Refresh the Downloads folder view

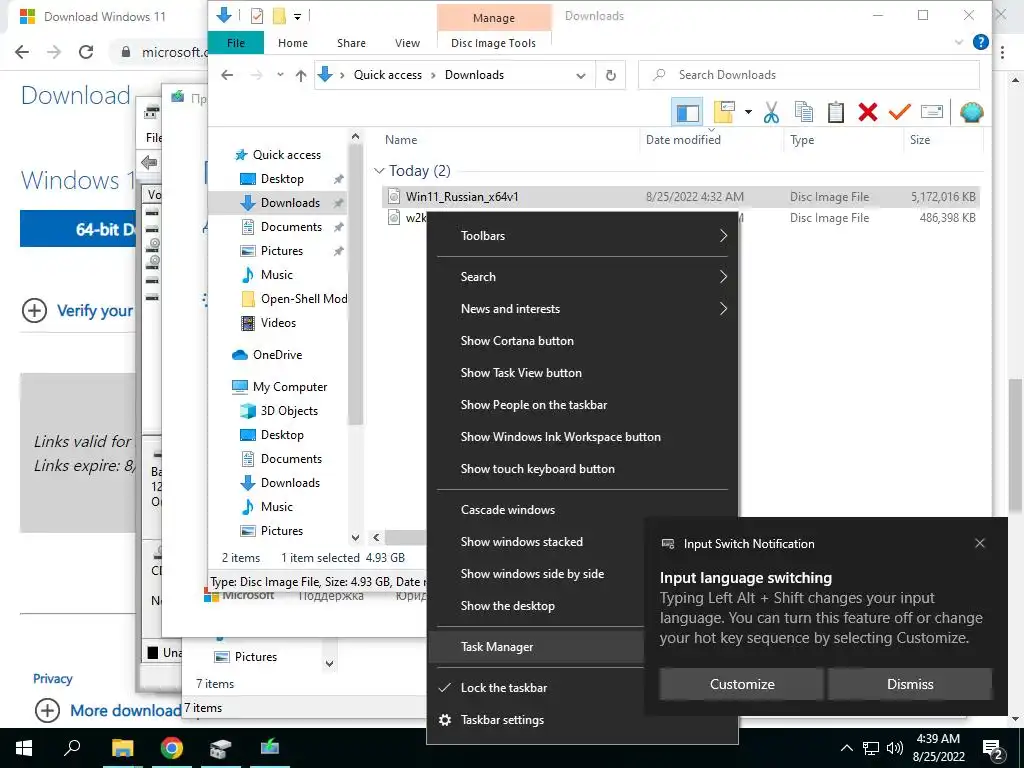point(611,75)
